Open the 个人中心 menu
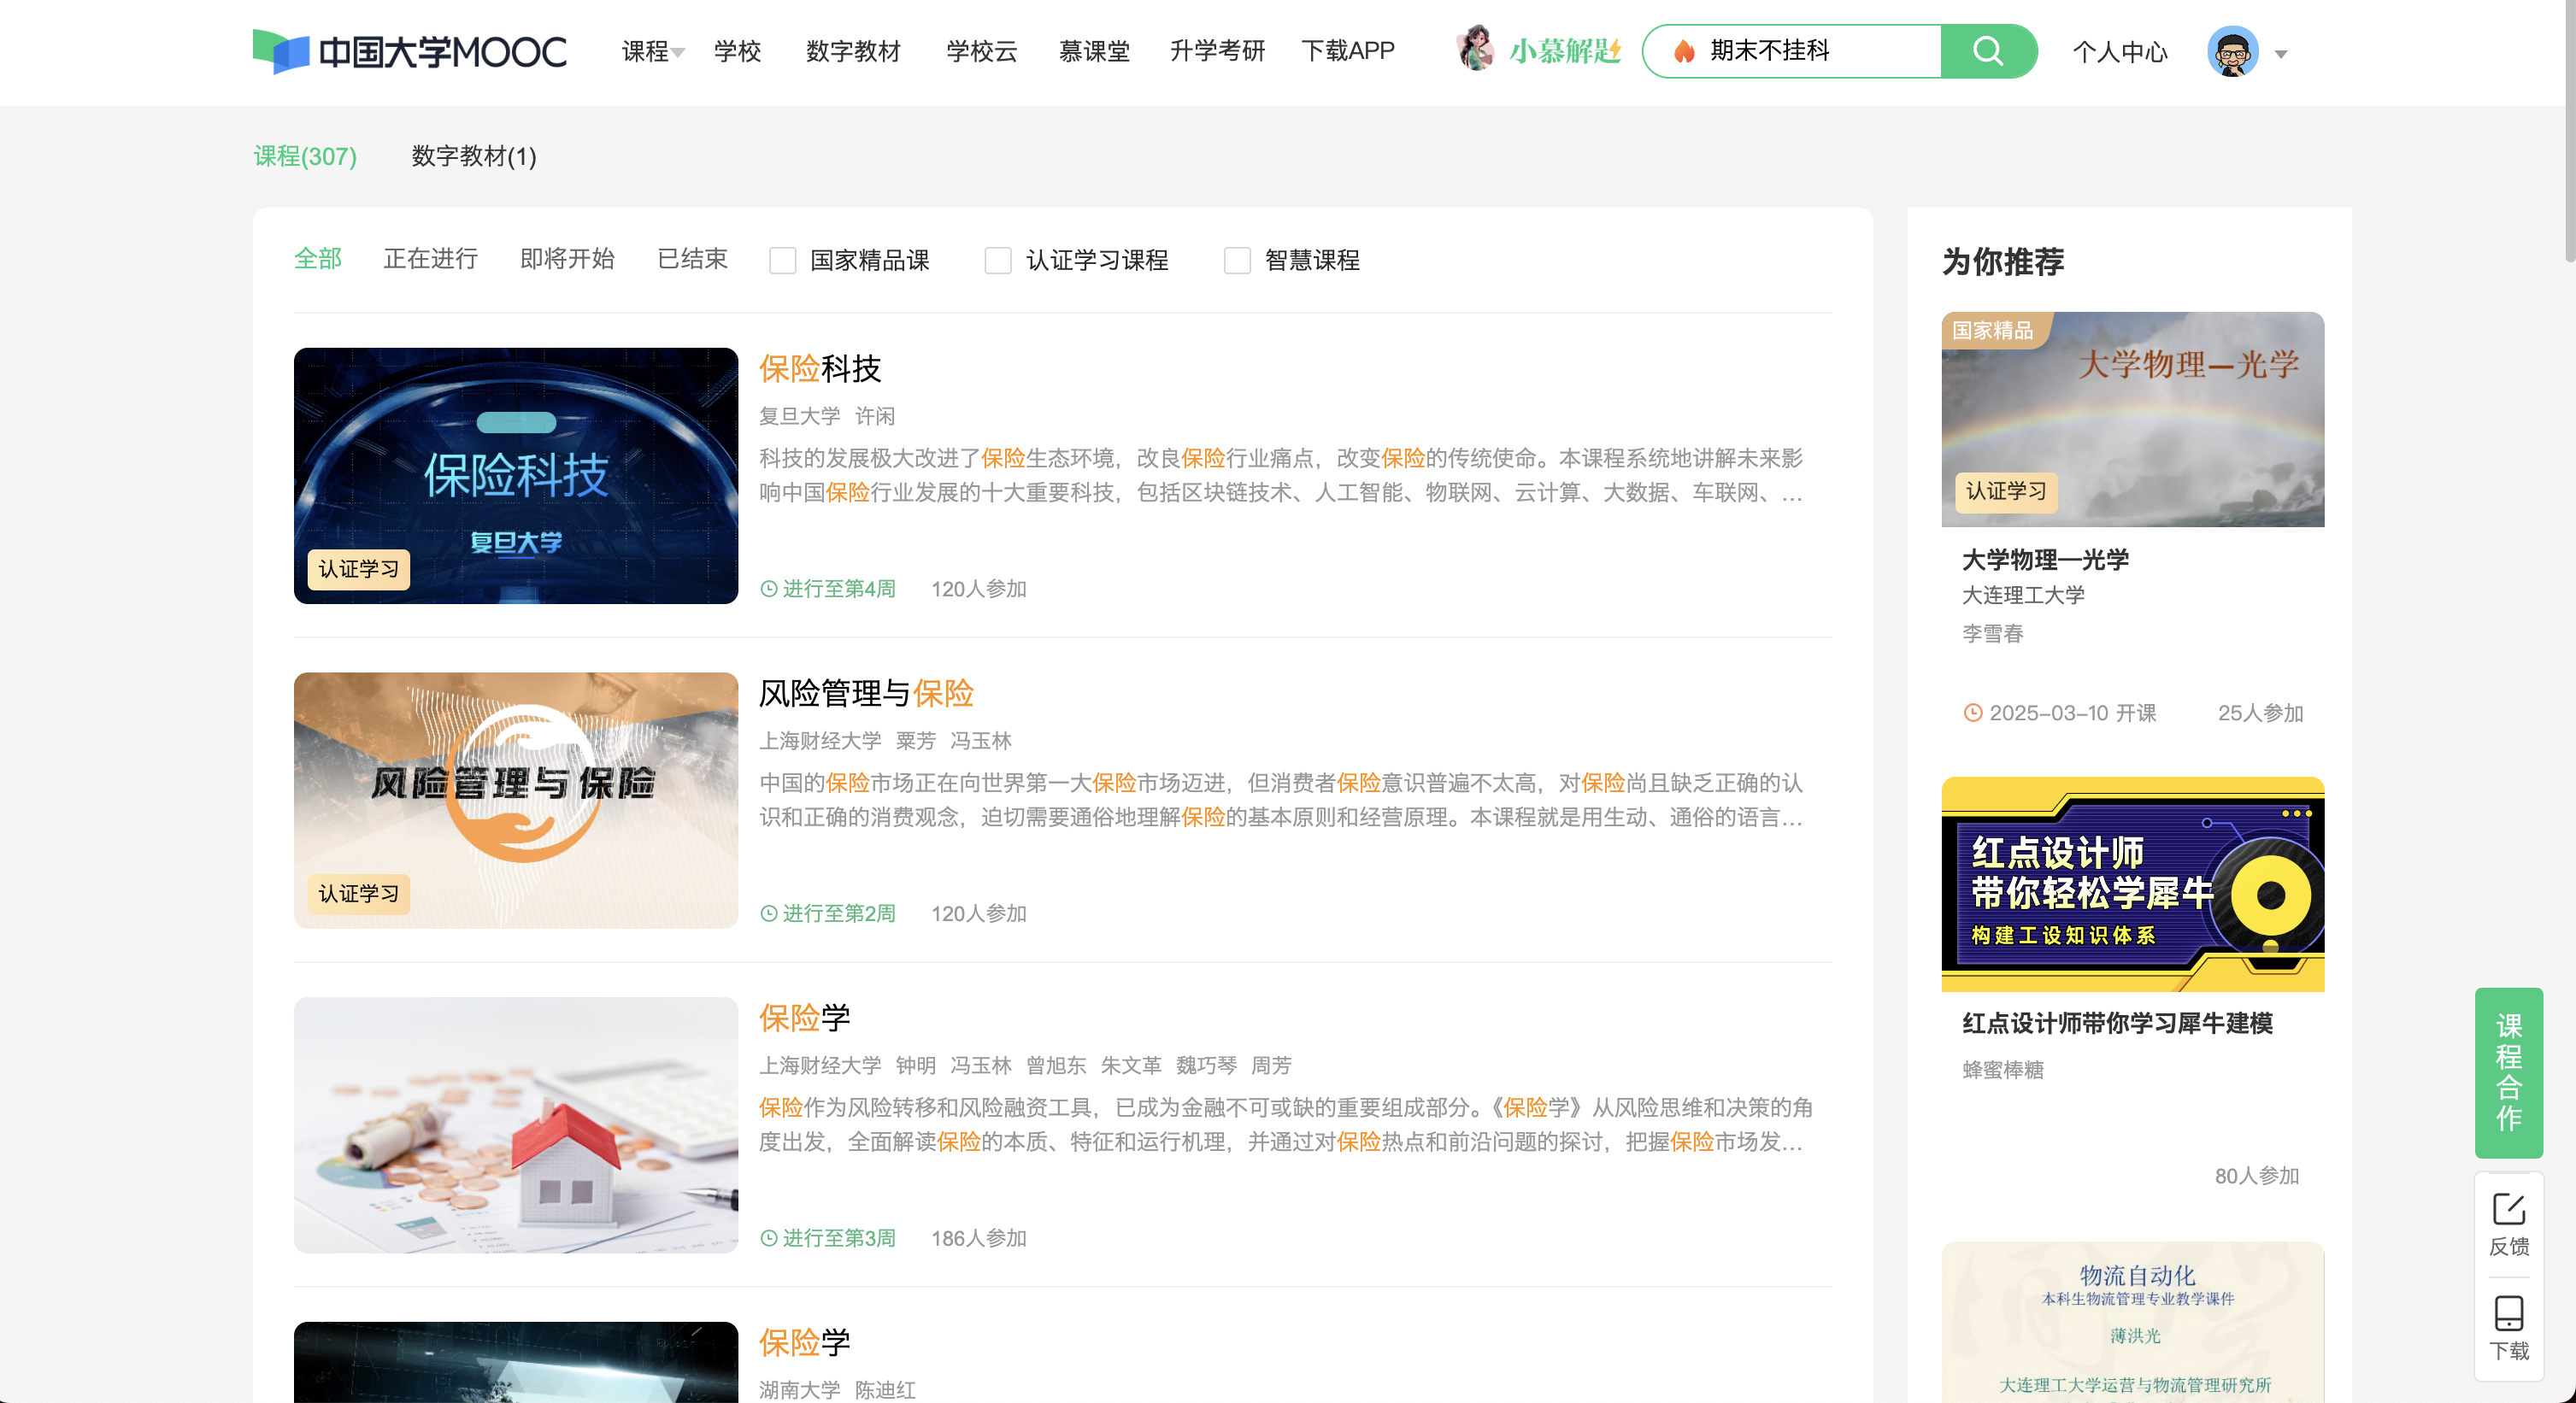The image size is (2576, 1403). click(2119, 52)
